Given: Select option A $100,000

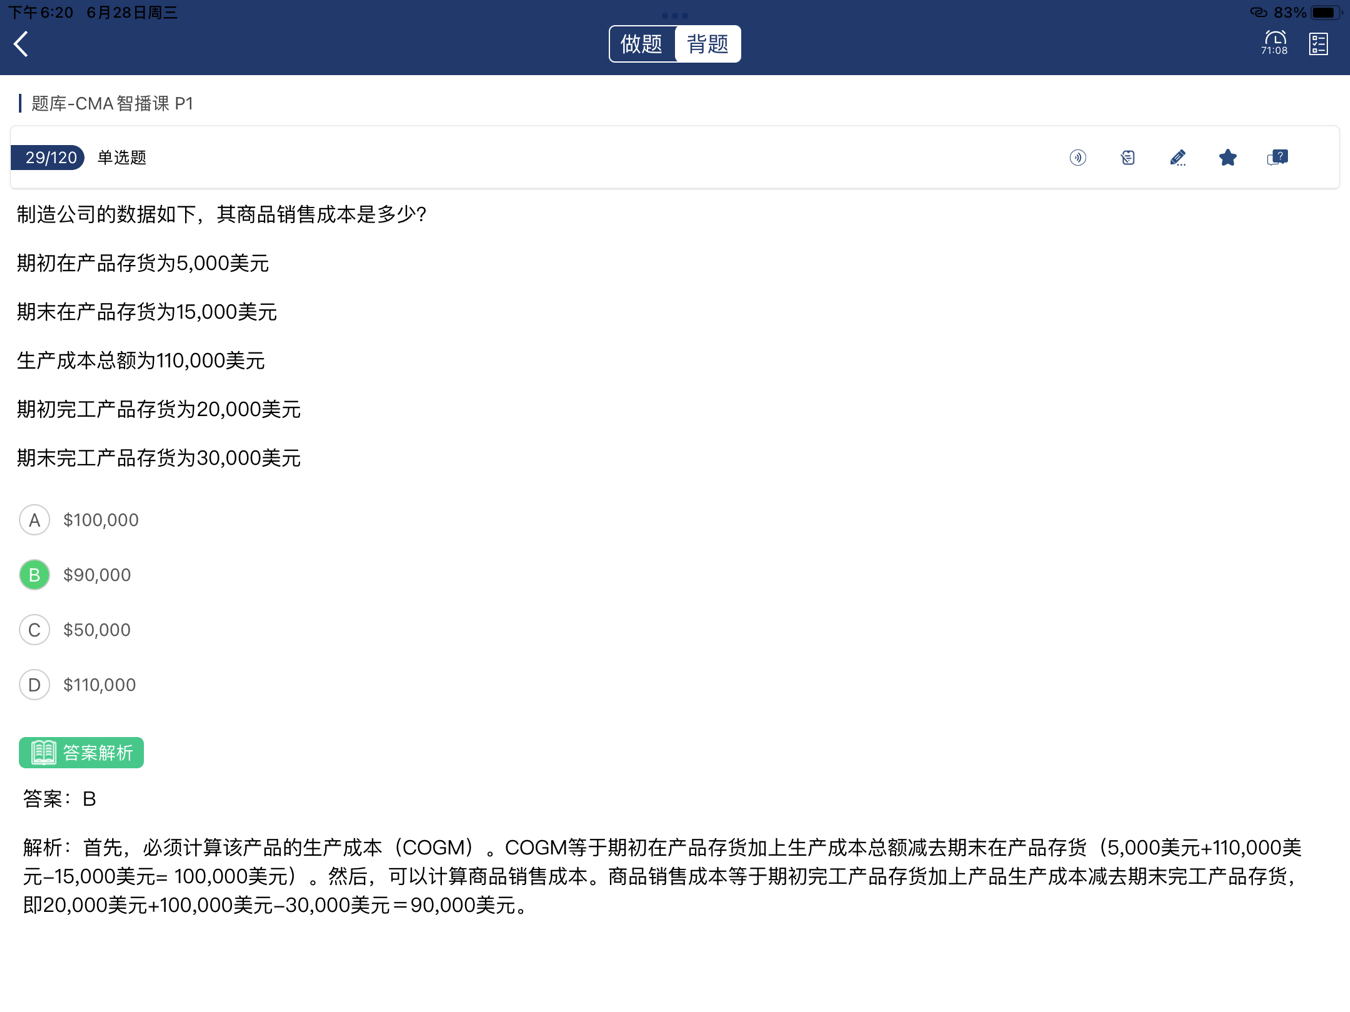Looking at the screenshot, I should [x=35, y=520].
